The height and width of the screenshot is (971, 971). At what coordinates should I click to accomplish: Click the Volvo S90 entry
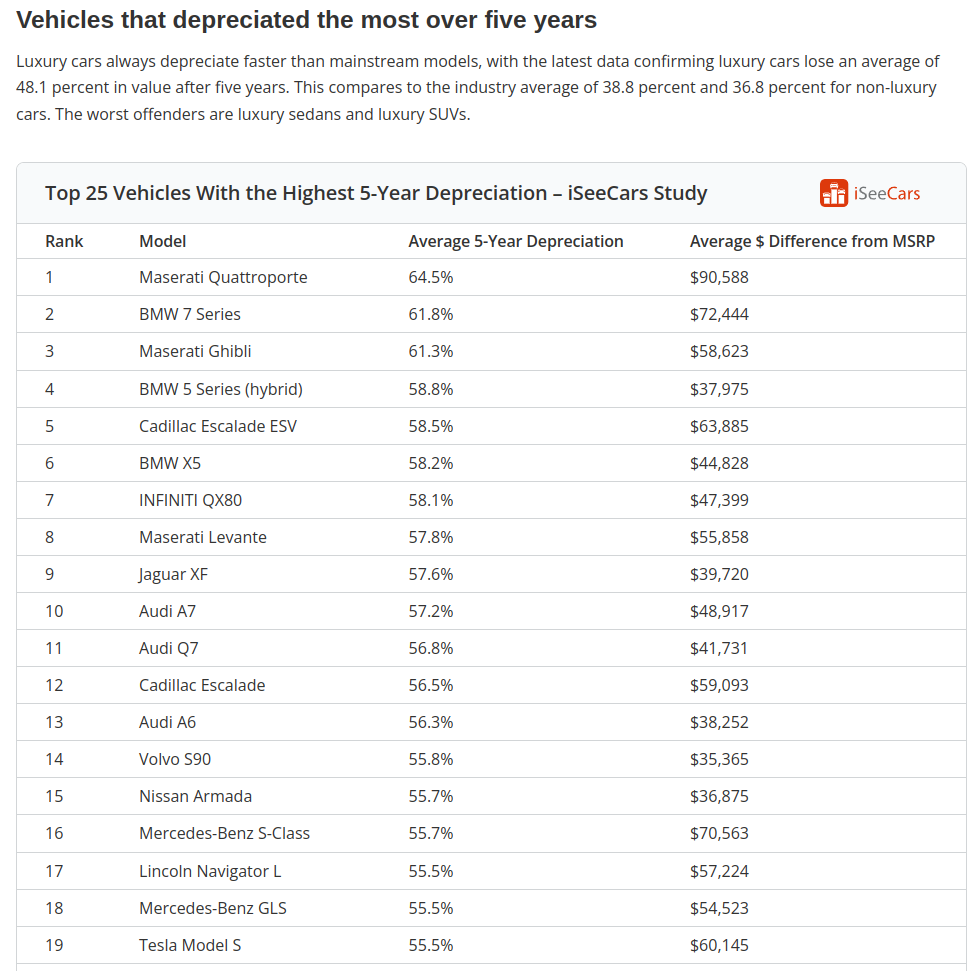[175, 759]
